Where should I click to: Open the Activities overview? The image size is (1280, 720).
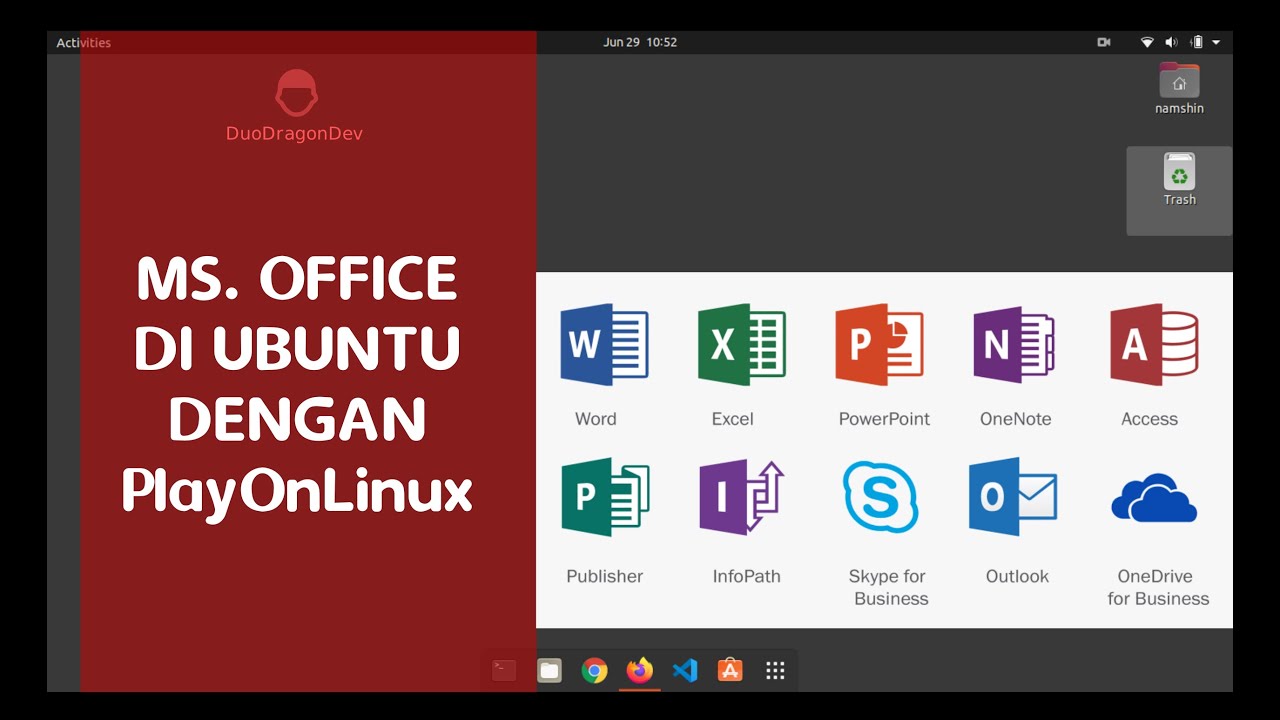click(x=84, y=43)
